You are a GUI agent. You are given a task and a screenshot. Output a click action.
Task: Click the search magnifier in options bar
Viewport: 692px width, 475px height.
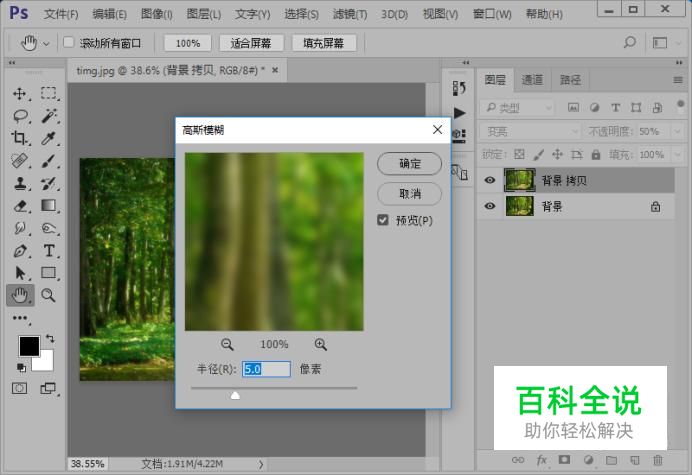pyautogui.click(x=629, y=43)
